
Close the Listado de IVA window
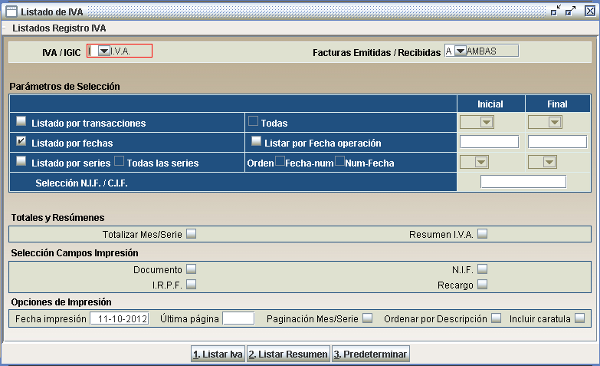[x=590, y=11]
